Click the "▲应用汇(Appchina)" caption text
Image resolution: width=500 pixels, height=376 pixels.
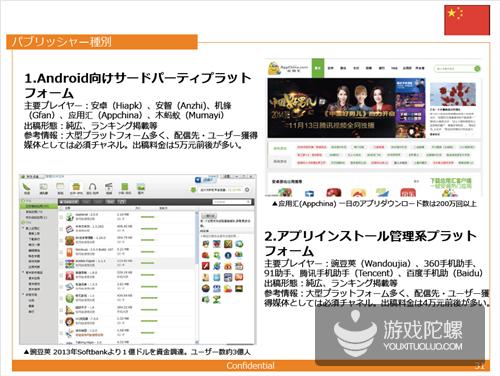(374, 203)
